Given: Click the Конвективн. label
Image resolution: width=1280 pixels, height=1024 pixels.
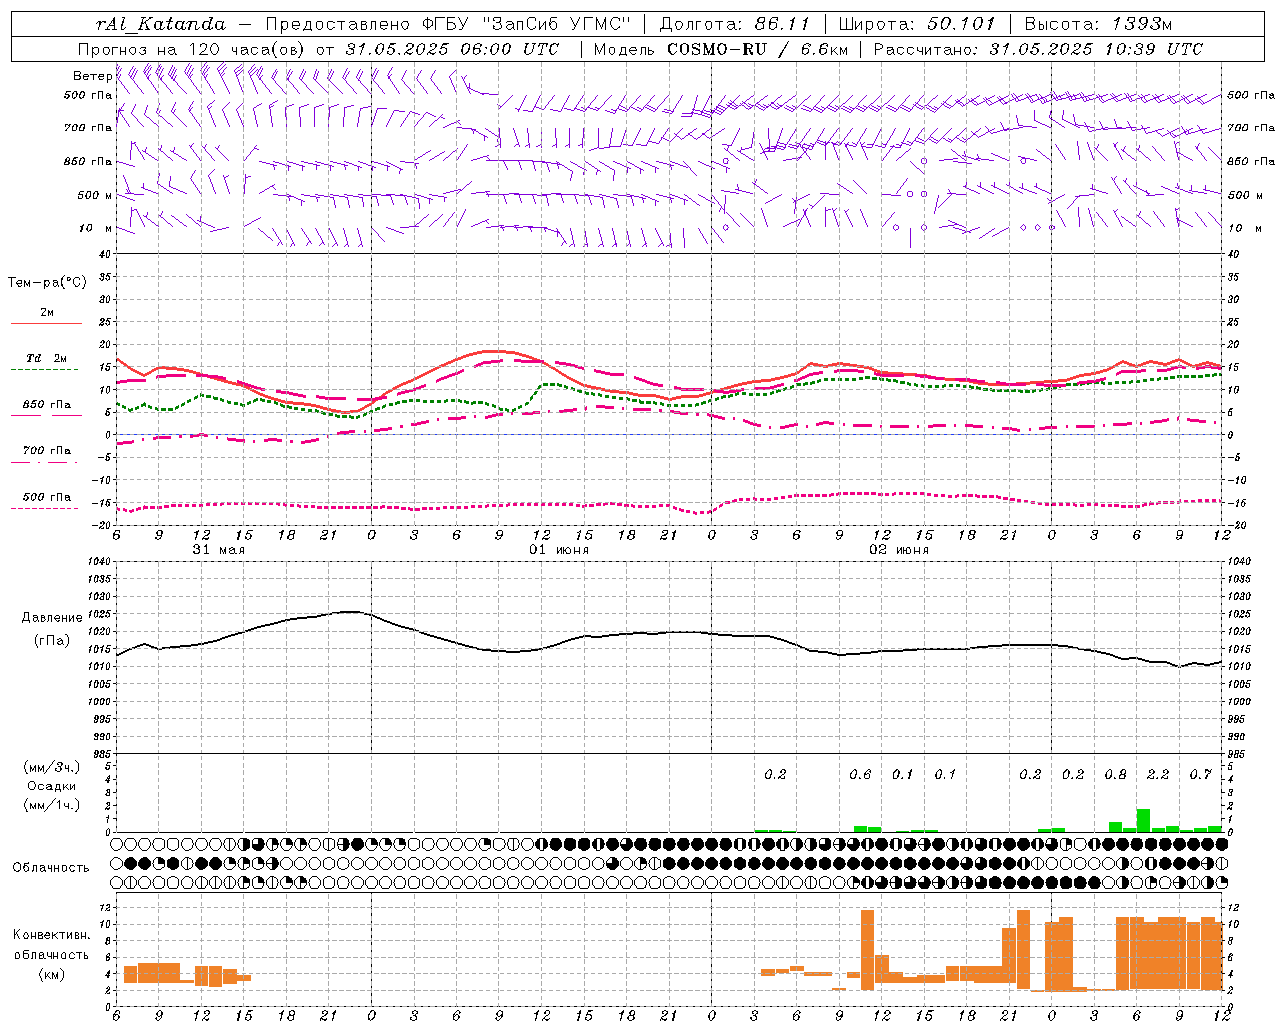Looking at the screenshot, I should coord(52,935).
